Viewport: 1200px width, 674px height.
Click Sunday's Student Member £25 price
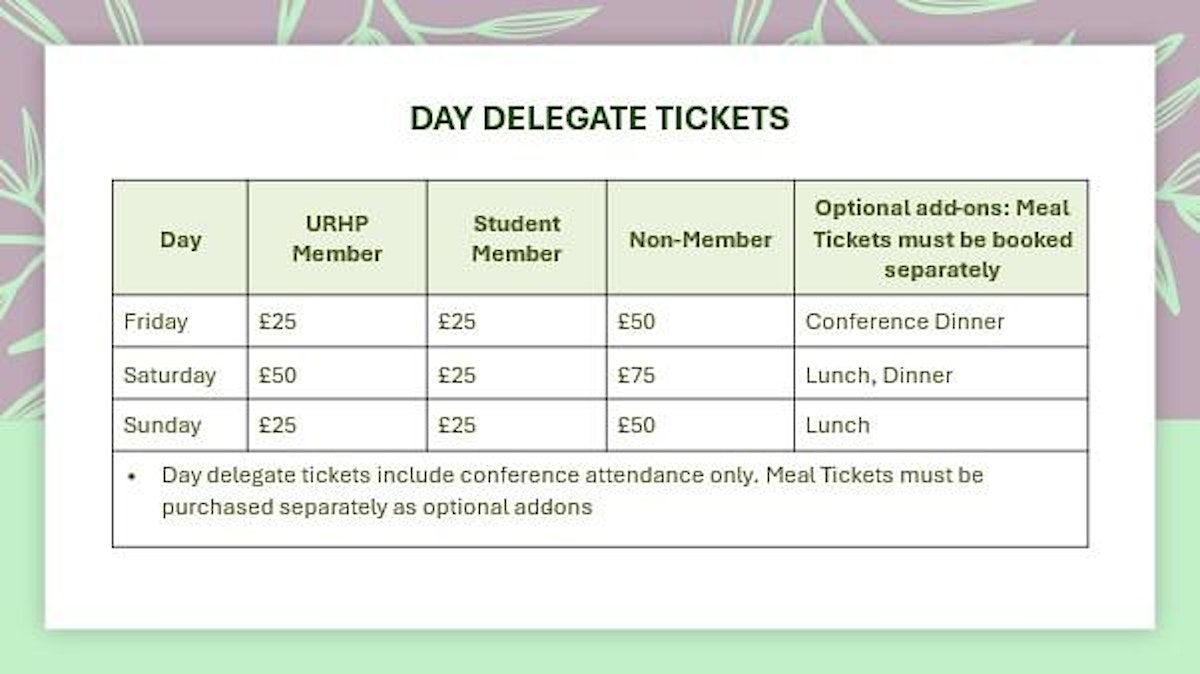[x=457, y=425]
